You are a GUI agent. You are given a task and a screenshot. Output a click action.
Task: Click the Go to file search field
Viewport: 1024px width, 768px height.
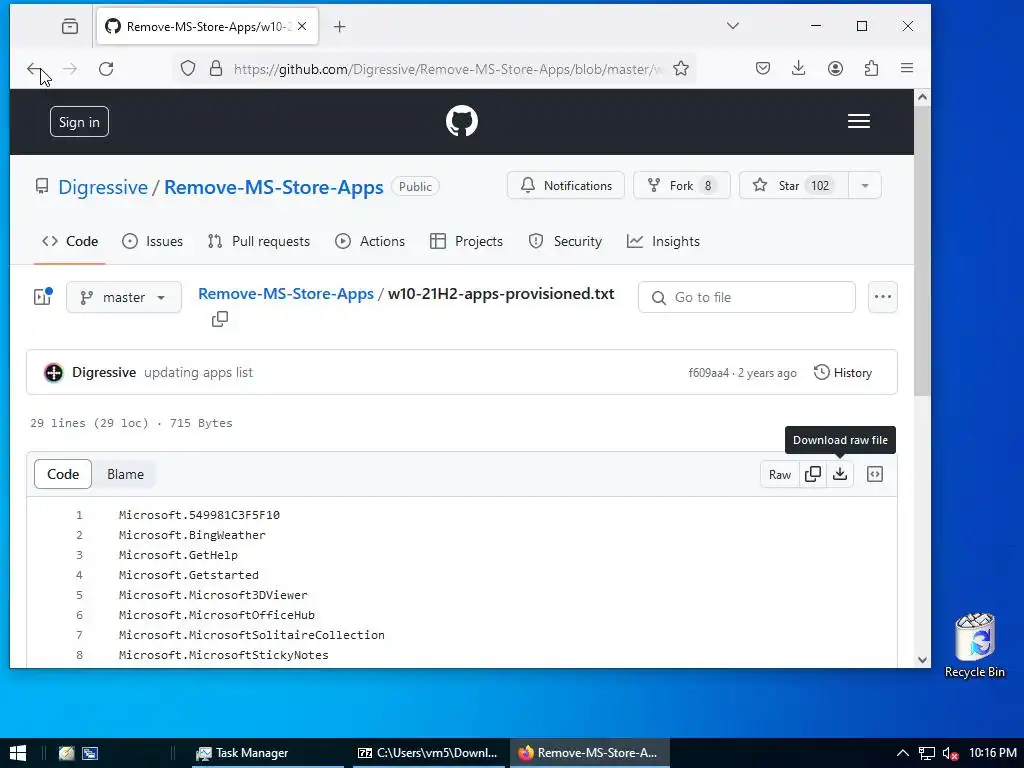click(x=746, y=297)
